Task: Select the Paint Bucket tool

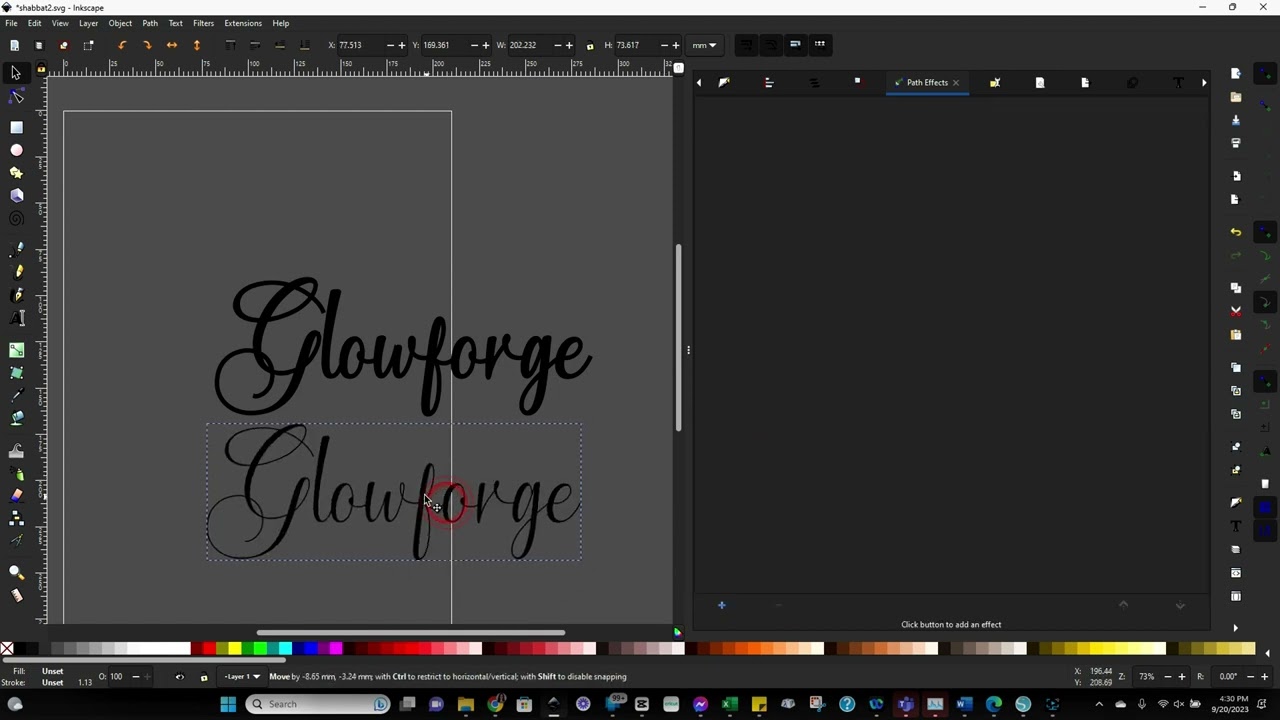Action: click(x=16, y=418)
